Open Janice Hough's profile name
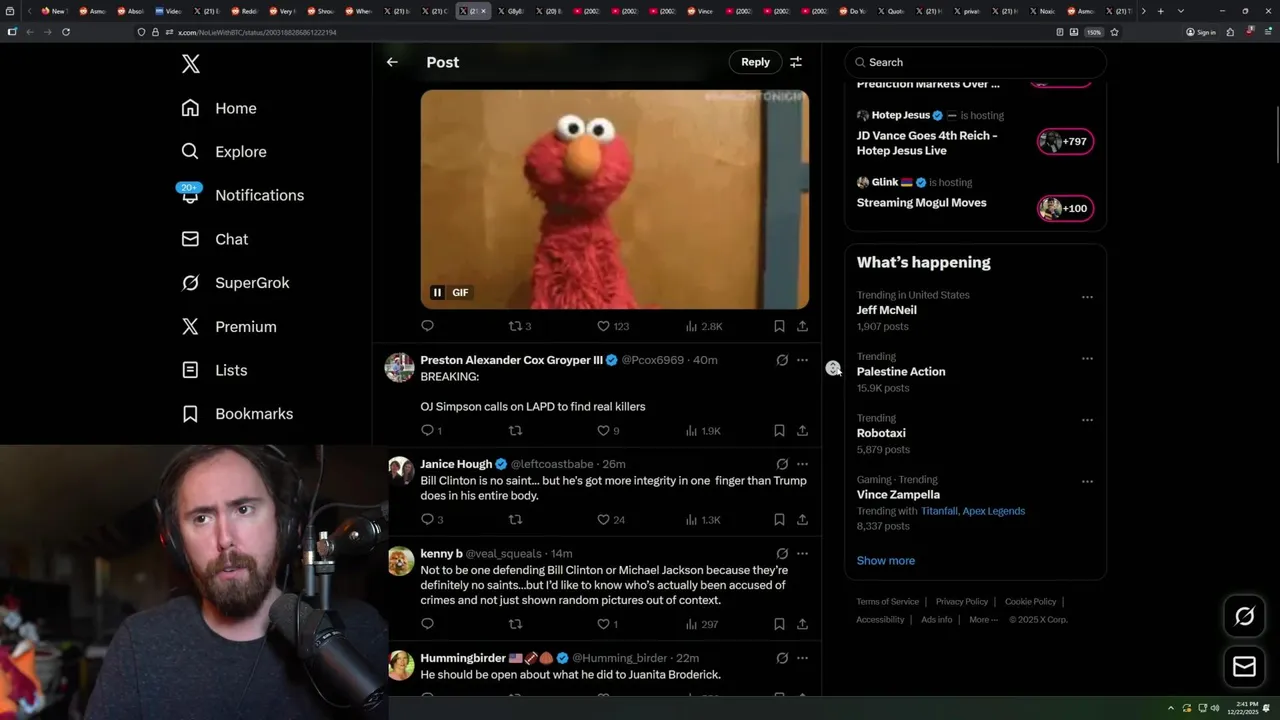The image size is (1280, 720). click(x=456, y=464)
